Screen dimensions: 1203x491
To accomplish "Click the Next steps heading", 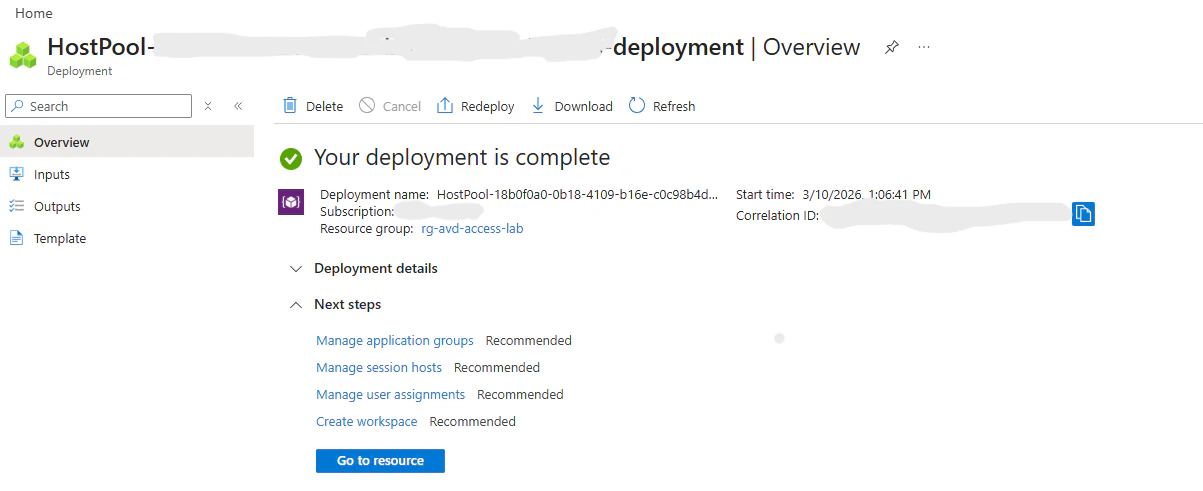I will [347, 304].
